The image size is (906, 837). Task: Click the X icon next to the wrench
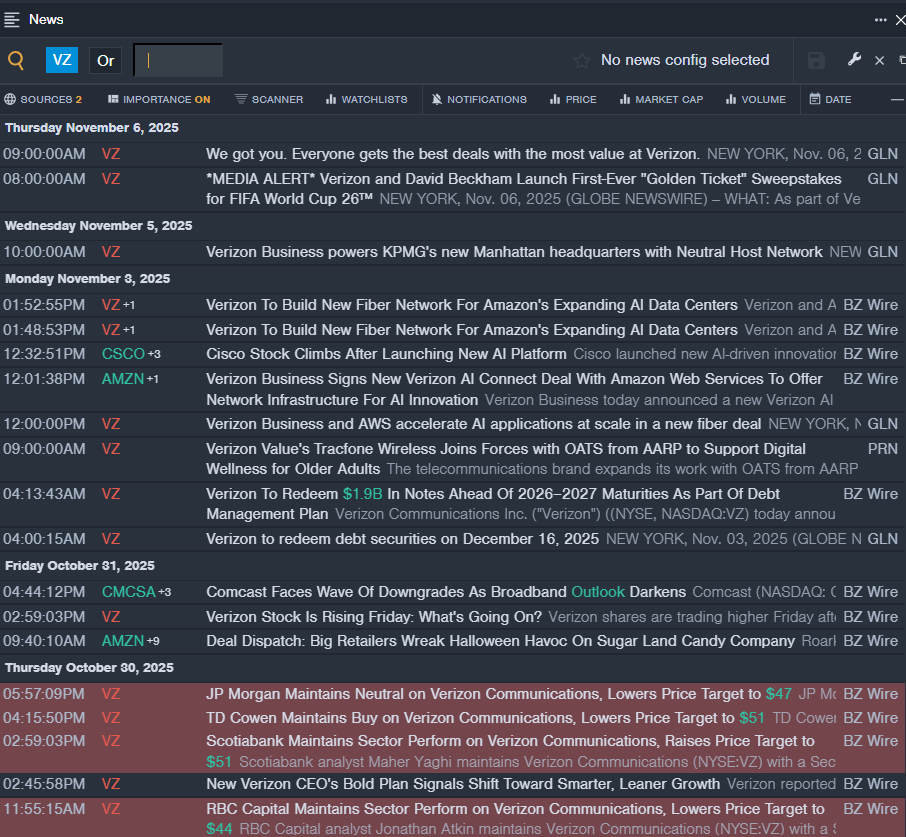tap(879, 60)
